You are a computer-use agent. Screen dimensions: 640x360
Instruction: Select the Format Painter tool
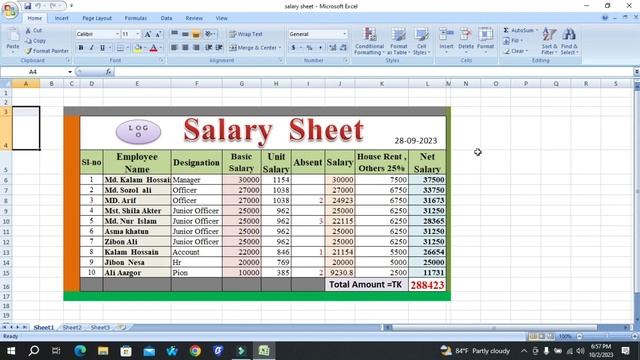[47, 51]
